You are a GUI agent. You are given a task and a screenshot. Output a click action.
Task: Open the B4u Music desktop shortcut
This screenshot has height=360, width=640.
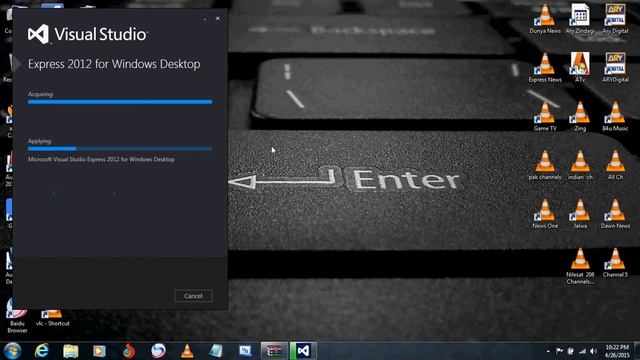[x=615, y=117]
